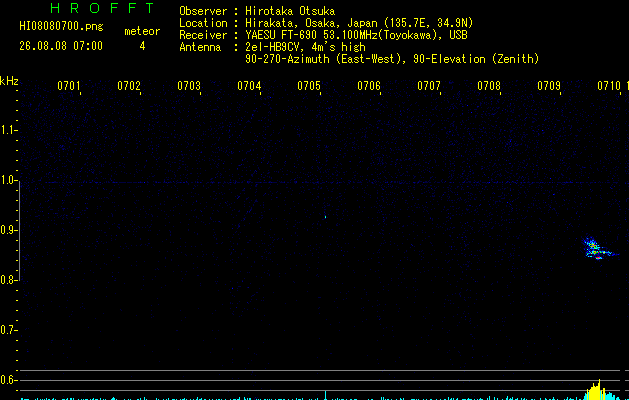Click the cyan intensity spike below 0705

(x=325, y=395)
